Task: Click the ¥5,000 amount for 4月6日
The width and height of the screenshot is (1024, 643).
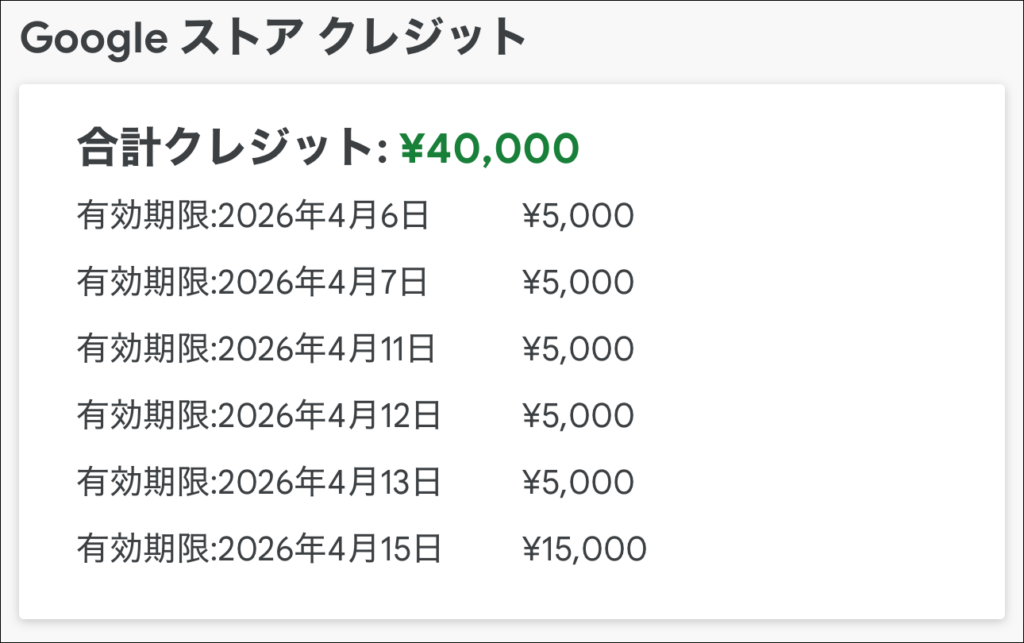Action: (x=578, y=216)
